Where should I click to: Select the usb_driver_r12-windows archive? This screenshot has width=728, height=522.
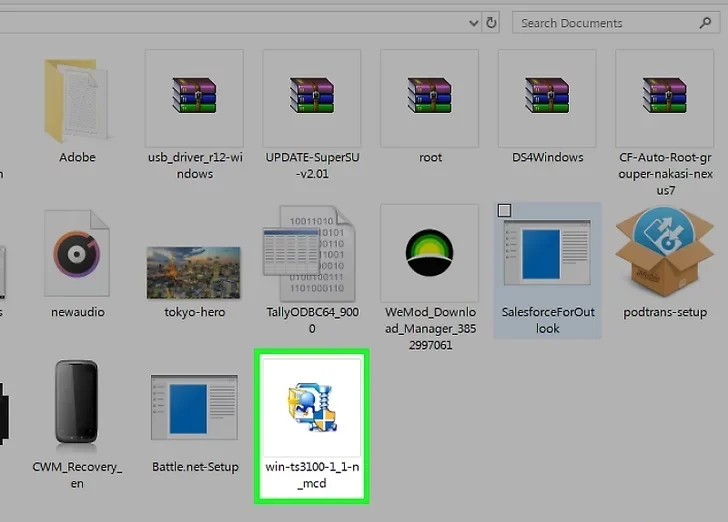194,98
